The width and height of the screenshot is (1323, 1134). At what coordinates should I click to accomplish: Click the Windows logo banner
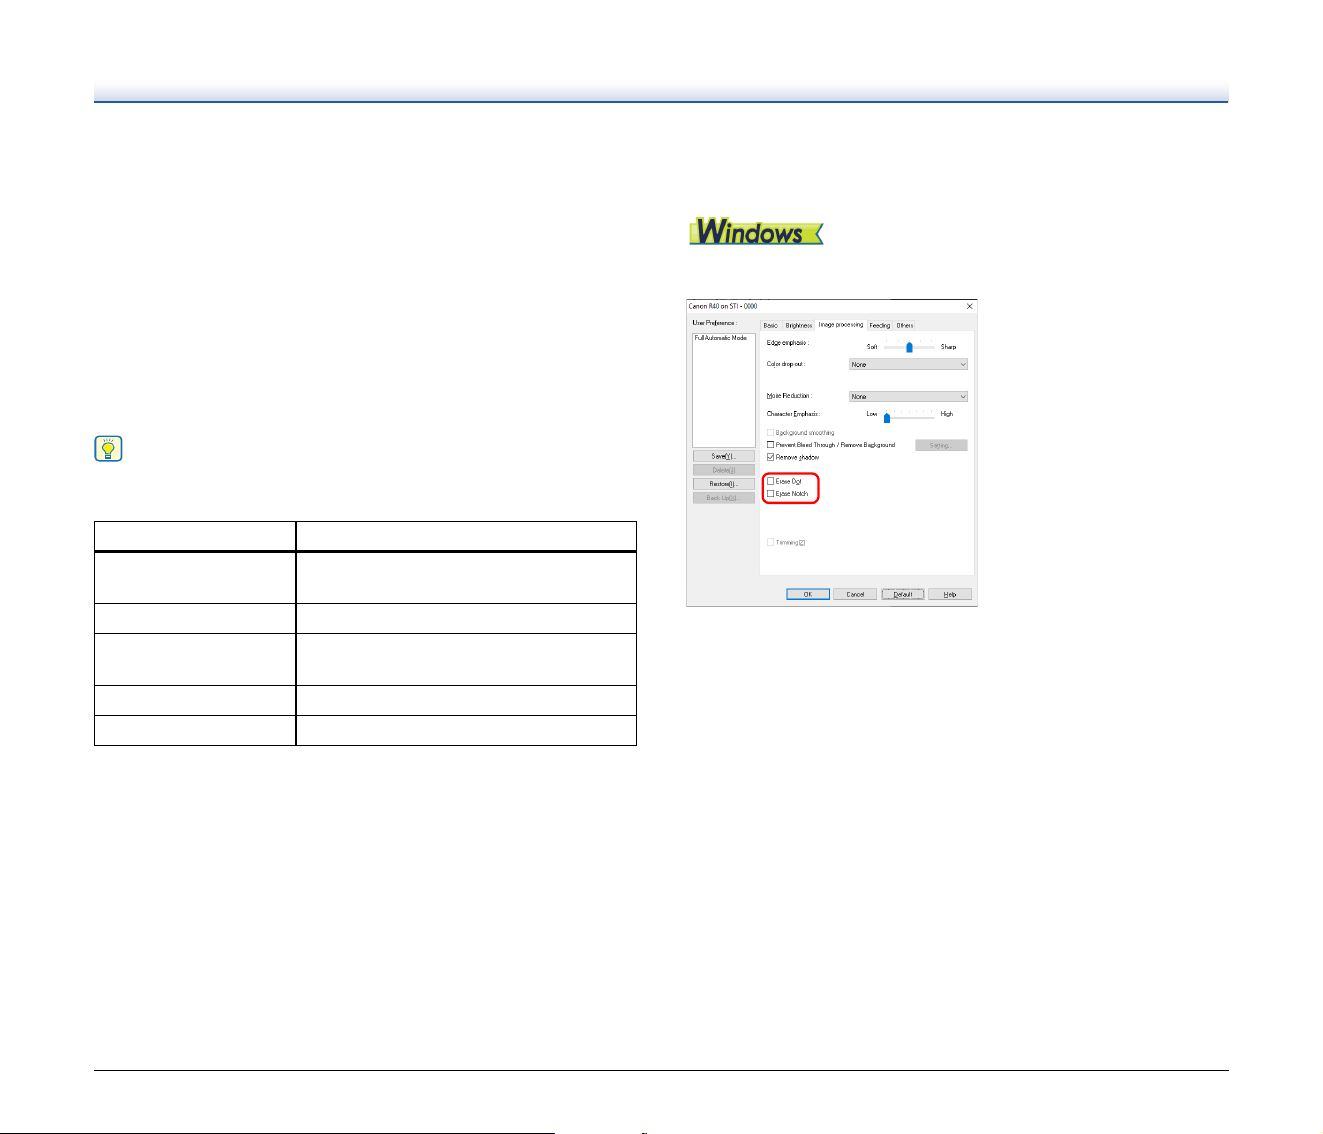click(755, 232)
